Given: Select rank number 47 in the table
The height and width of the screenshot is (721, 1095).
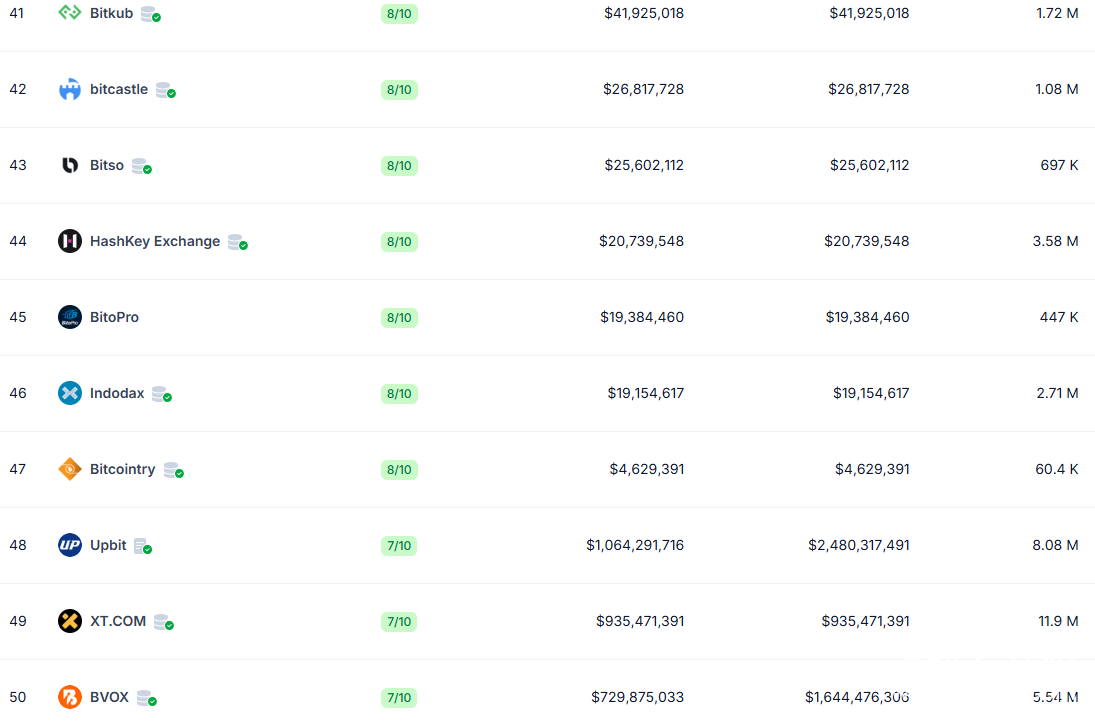Looking at the screenshot, I should tap(17, 469).
